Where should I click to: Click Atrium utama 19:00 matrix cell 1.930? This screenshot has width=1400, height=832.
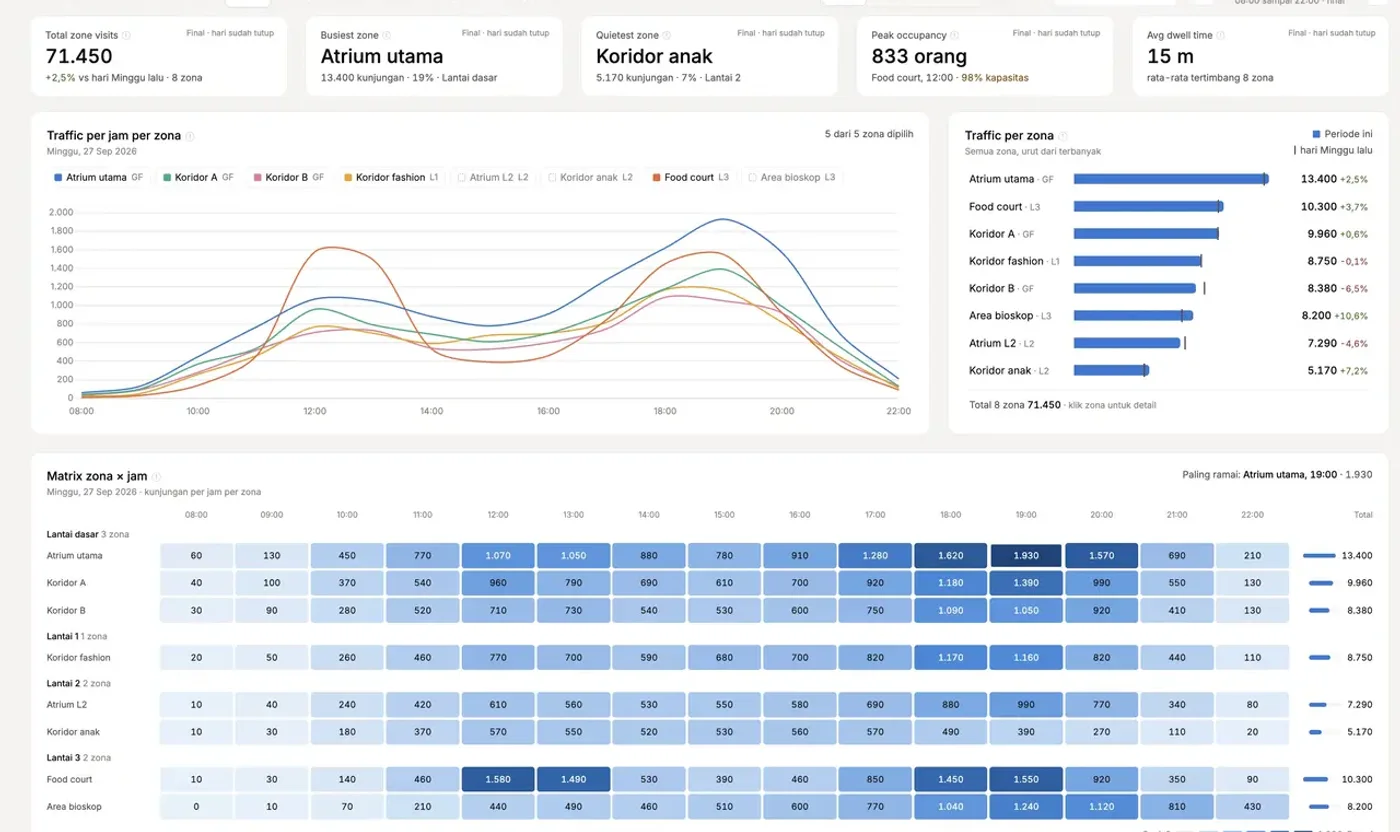click(x=1026, y=556)
